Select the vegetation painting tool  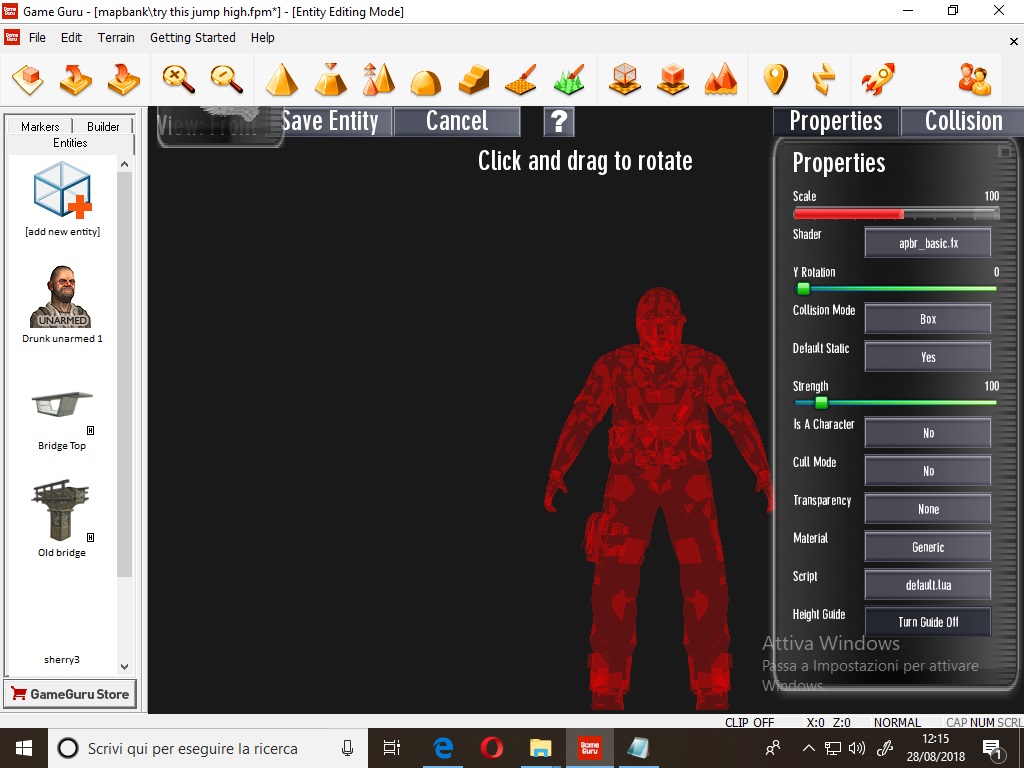pos(569,78)
